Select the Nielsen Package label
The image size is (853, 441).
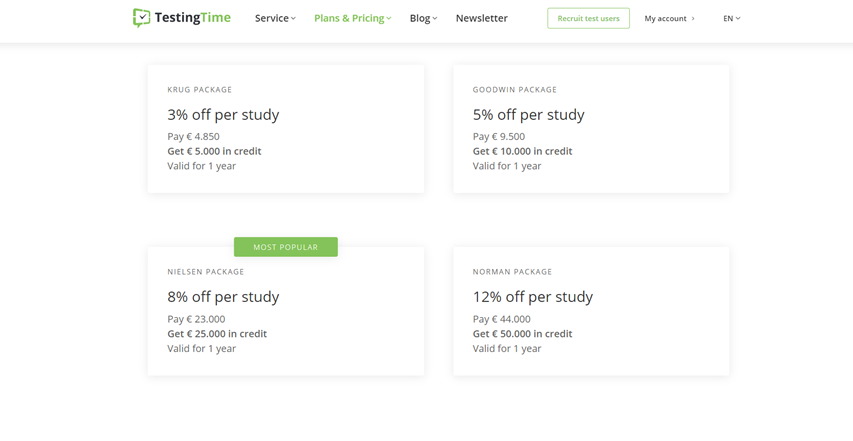click(x=206, y=271)
